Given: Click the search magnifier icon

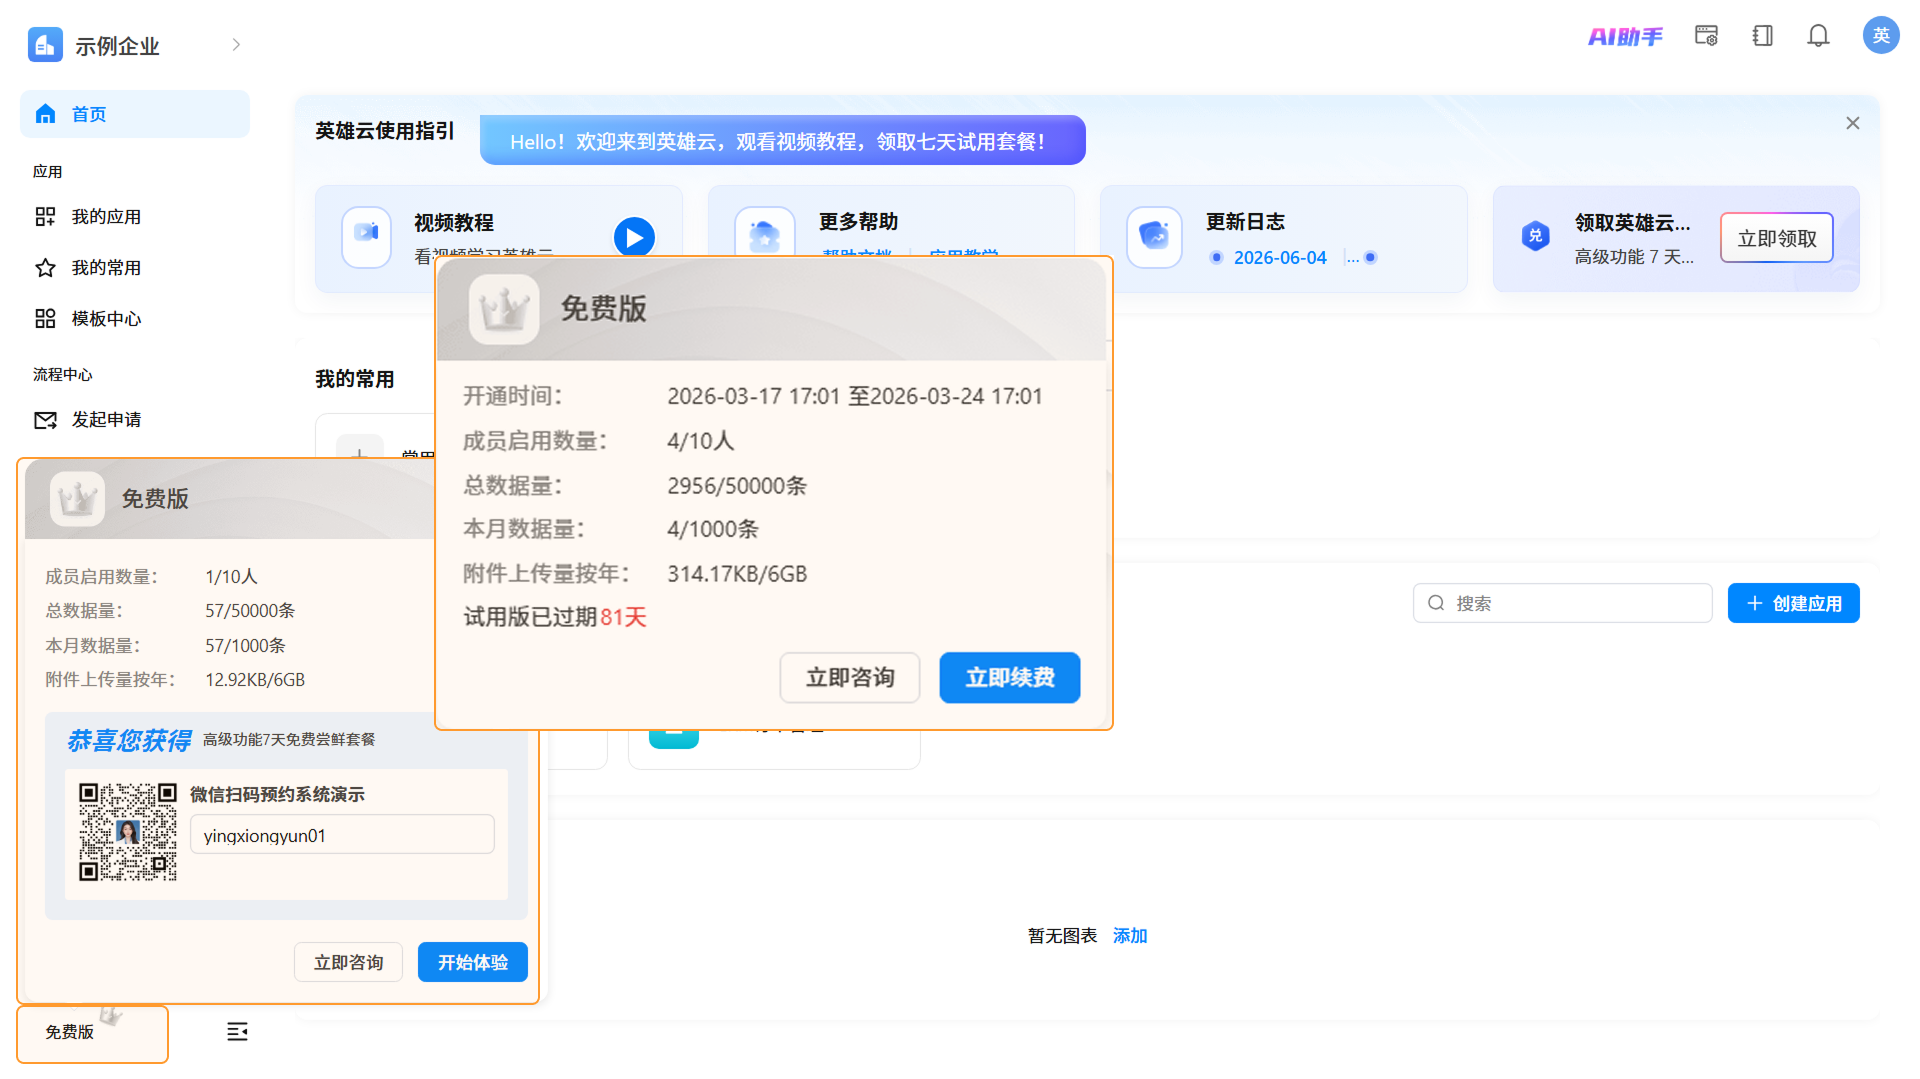Looking at the screenshot, I should click(1436, 603).
